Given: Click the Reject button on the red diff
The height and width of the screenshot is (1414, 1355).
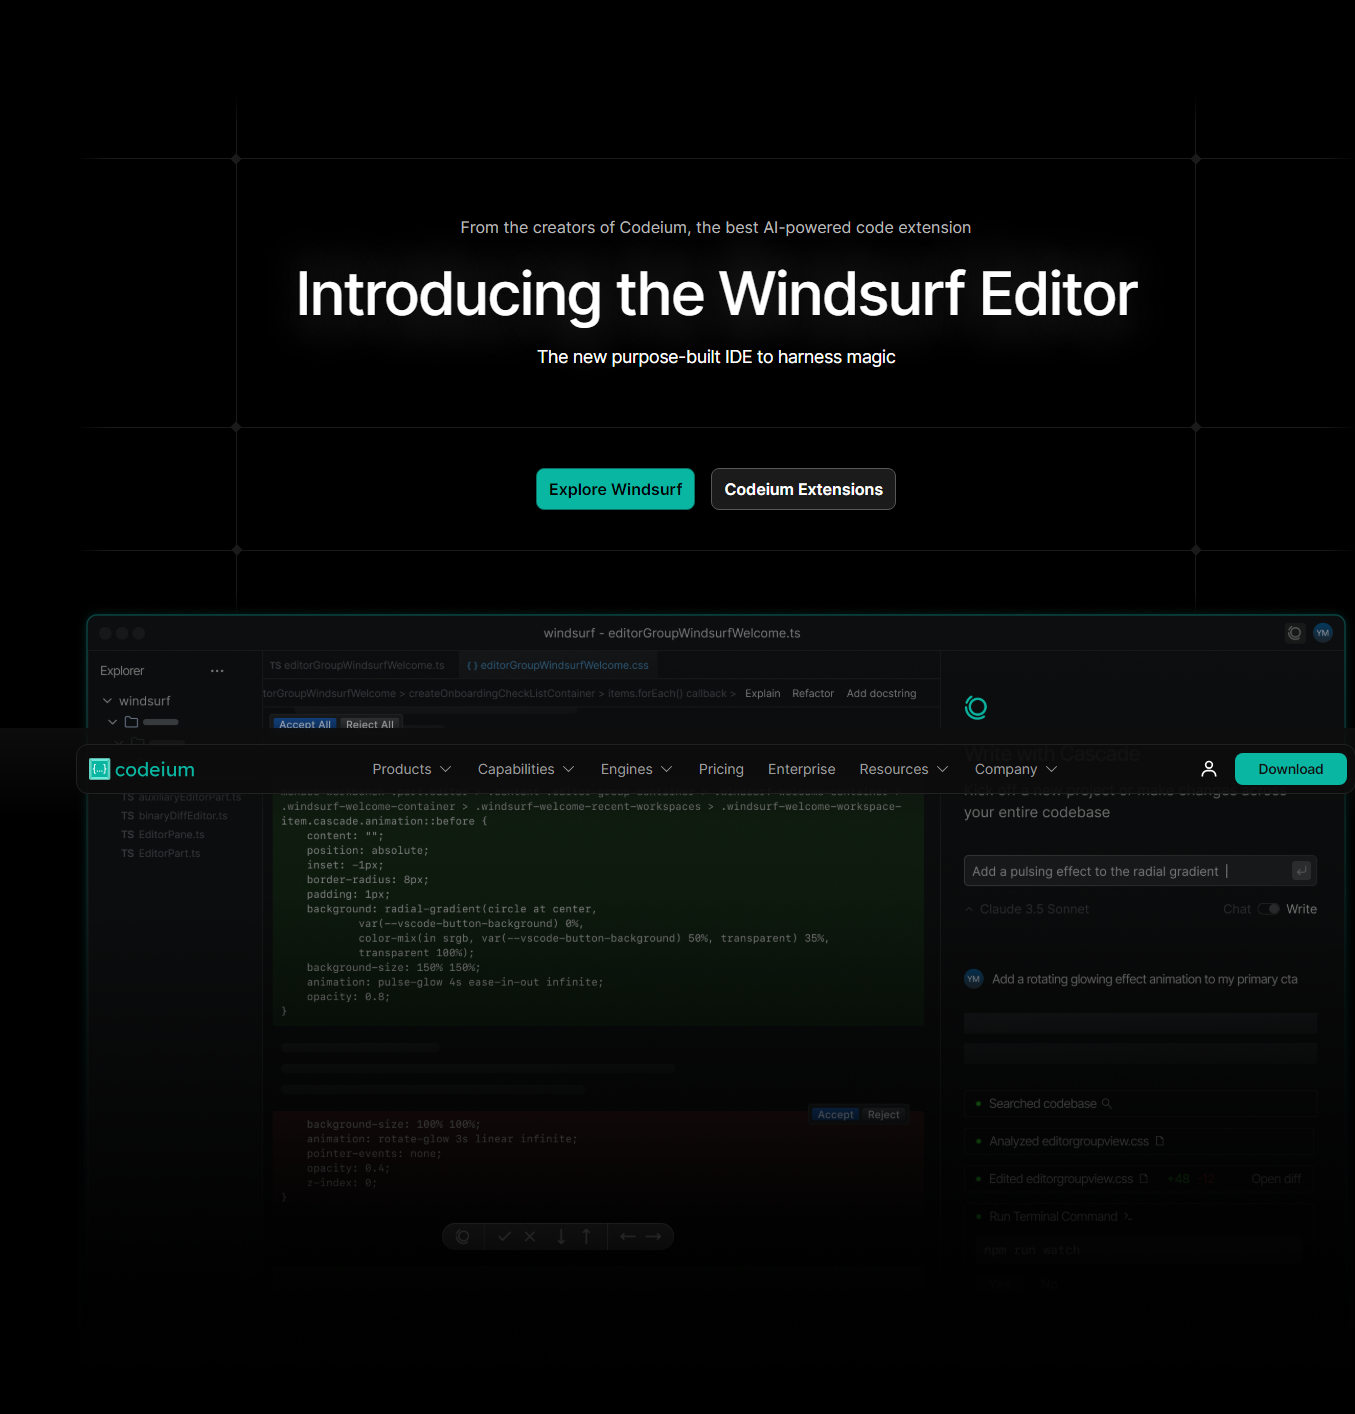Looking at the screenshot, I should click(884, 1114).
